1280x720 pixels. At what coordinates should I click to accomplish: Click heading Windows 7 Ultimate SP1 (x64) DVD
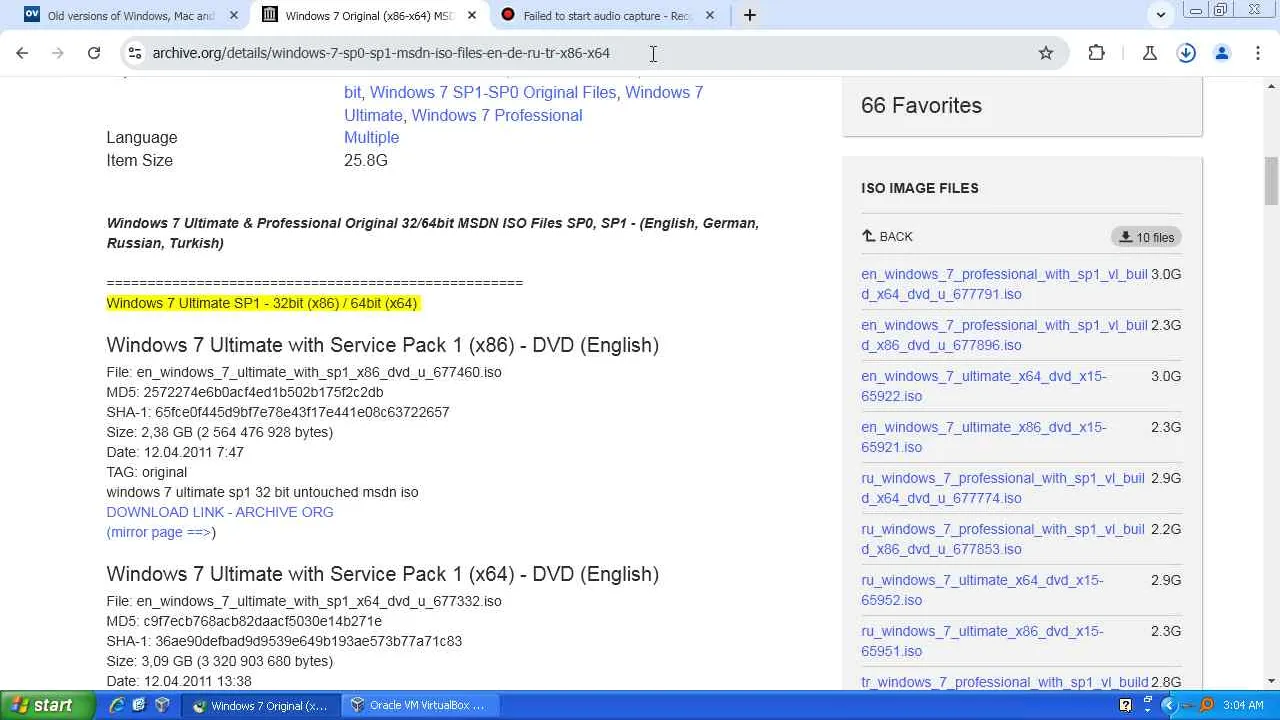point(383,574)
